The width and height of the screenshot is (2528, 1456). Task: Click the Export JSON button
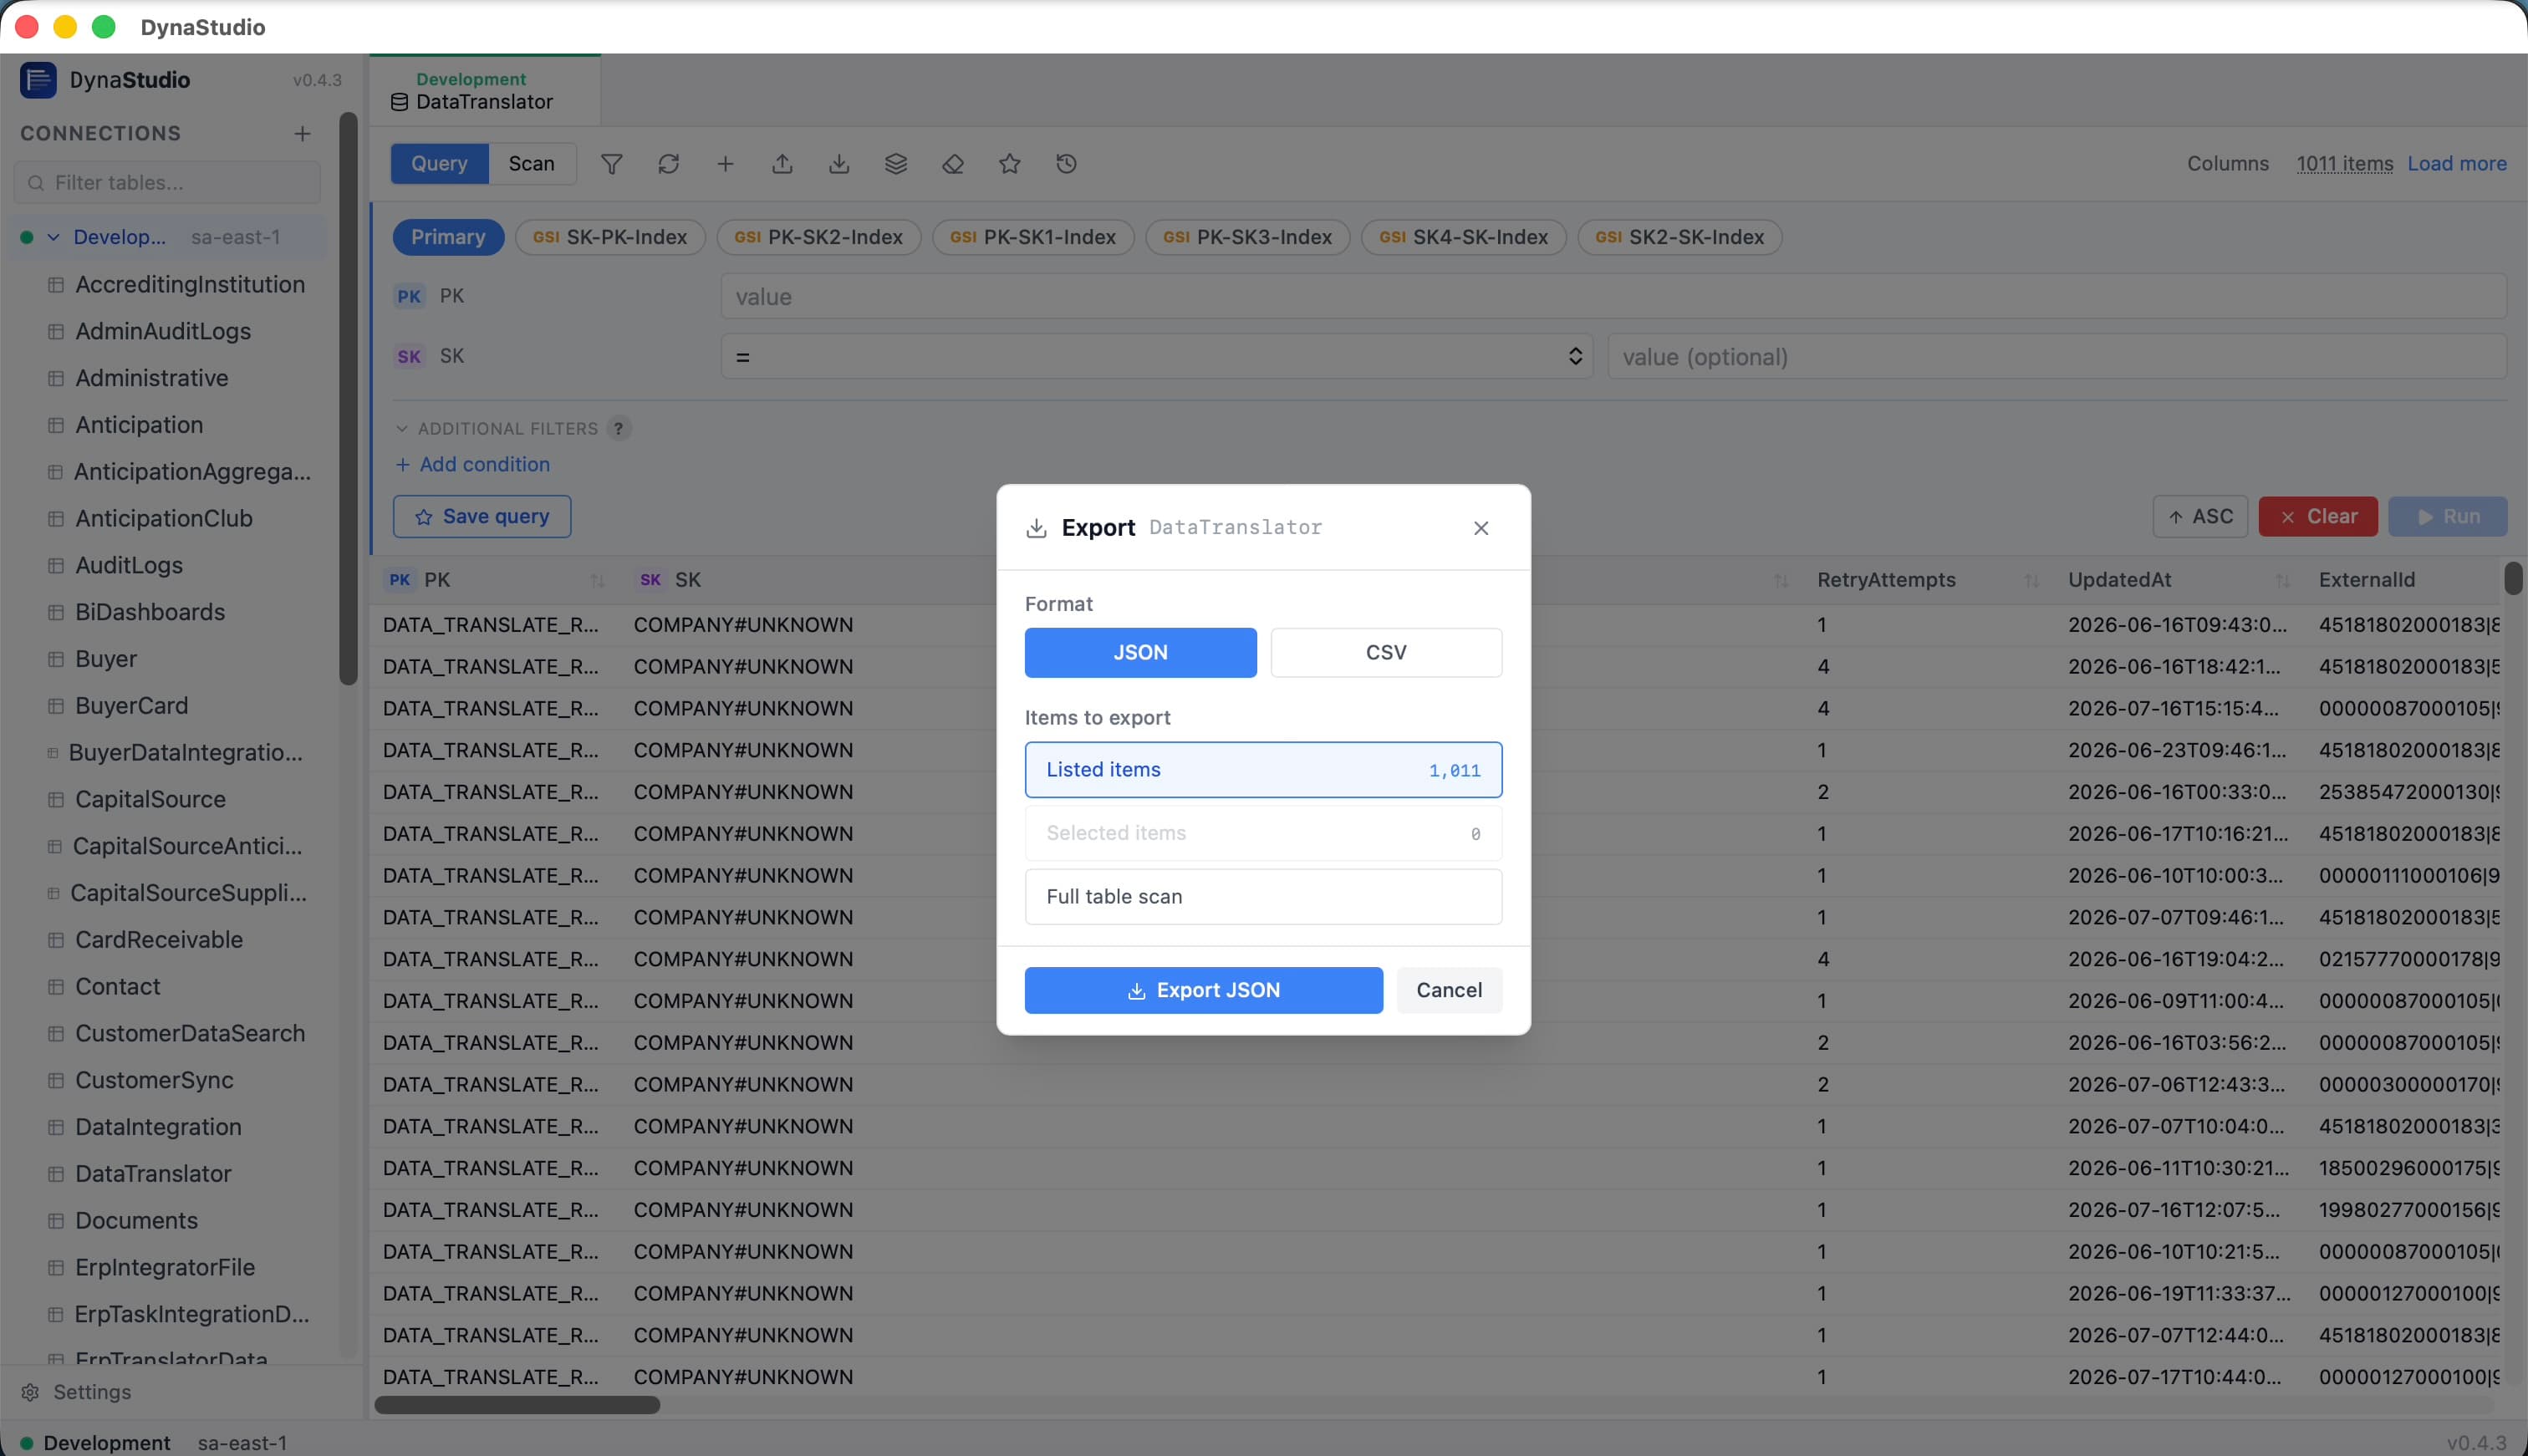coord(1204,991)
